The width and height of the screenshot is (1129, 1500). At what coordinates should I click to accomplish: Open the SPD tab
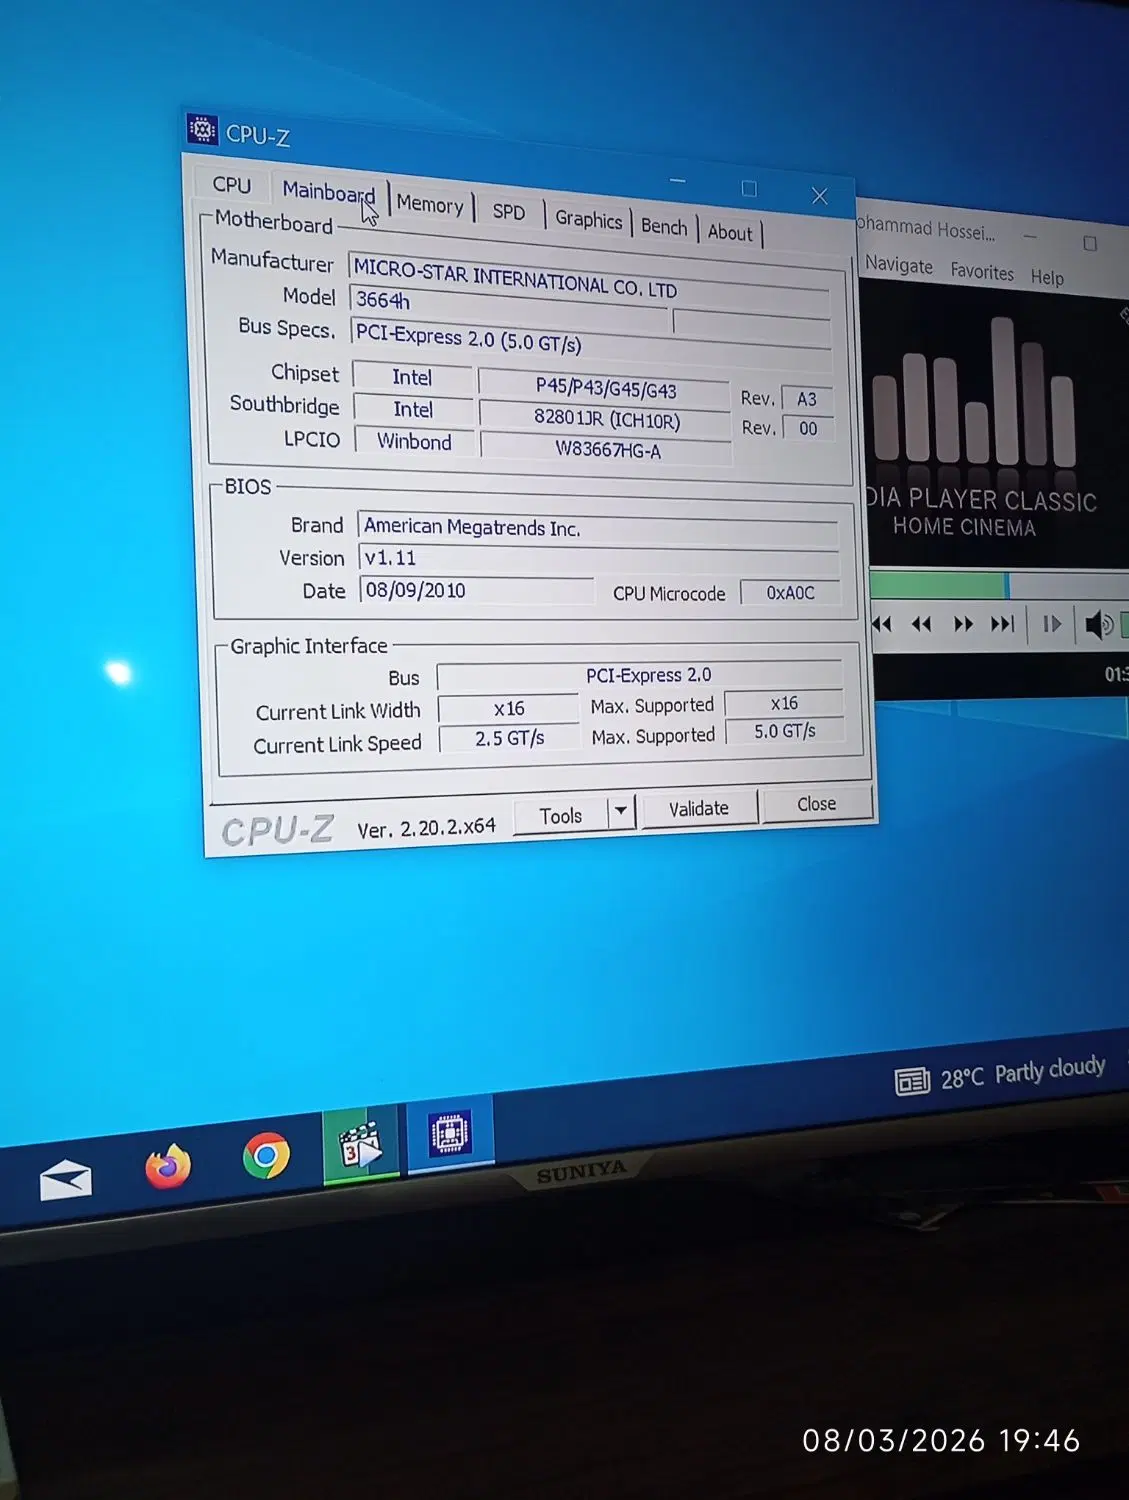[x=509, y=211]
